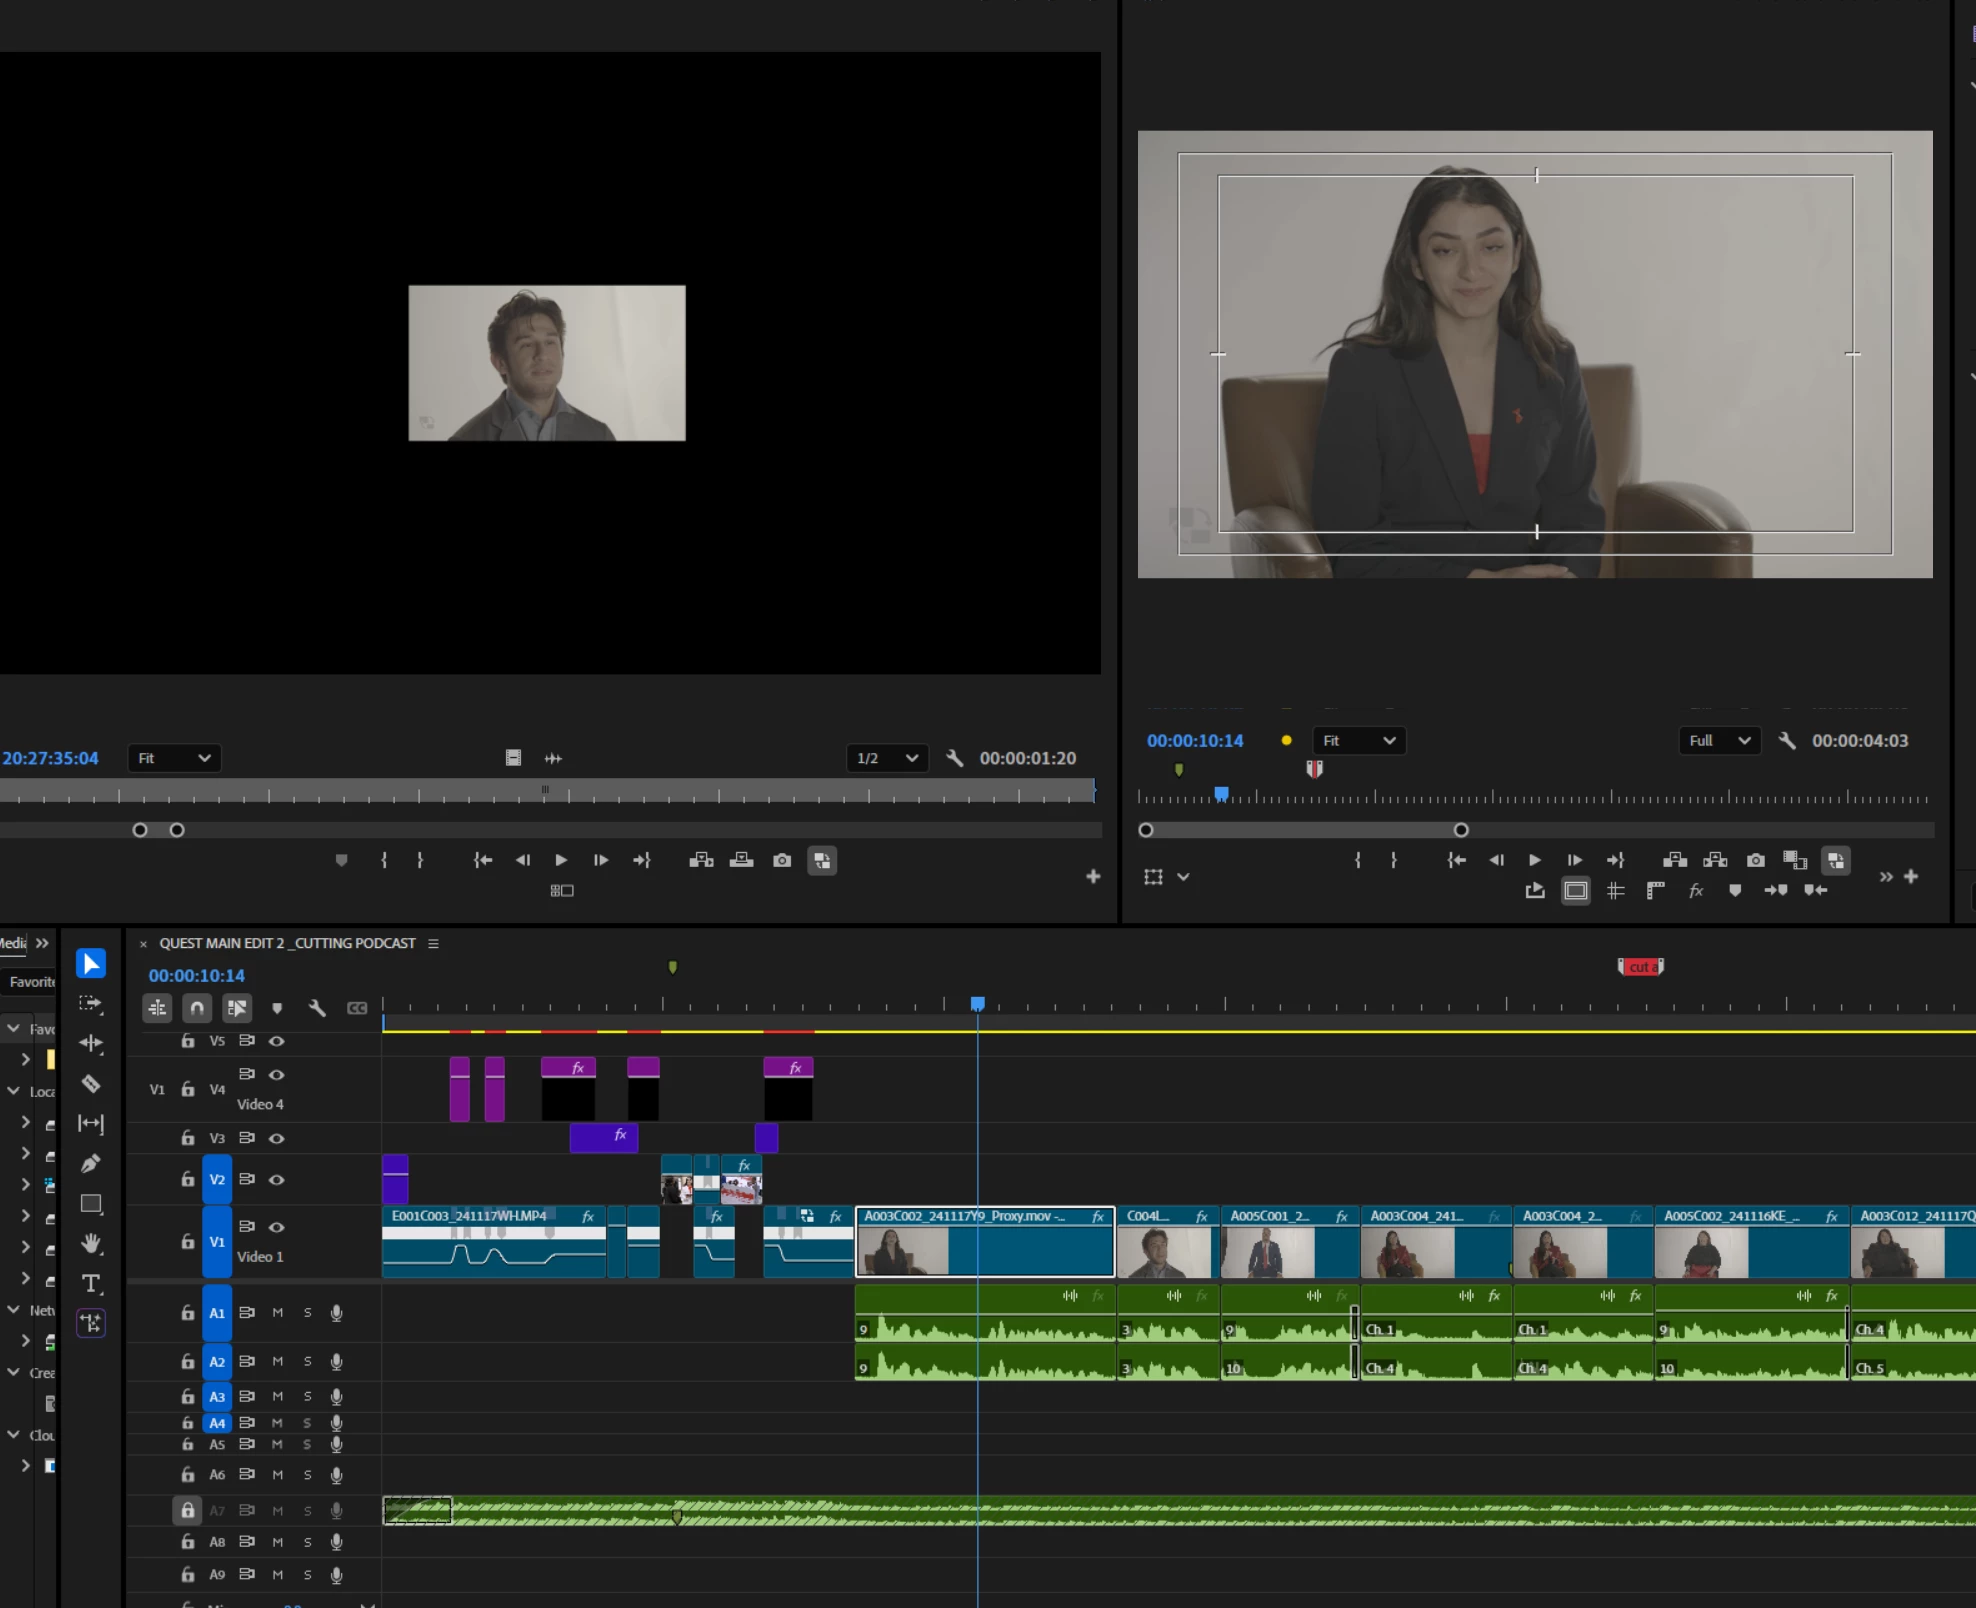Toggle safe margins button in Program monitor

click(1575, 890)
